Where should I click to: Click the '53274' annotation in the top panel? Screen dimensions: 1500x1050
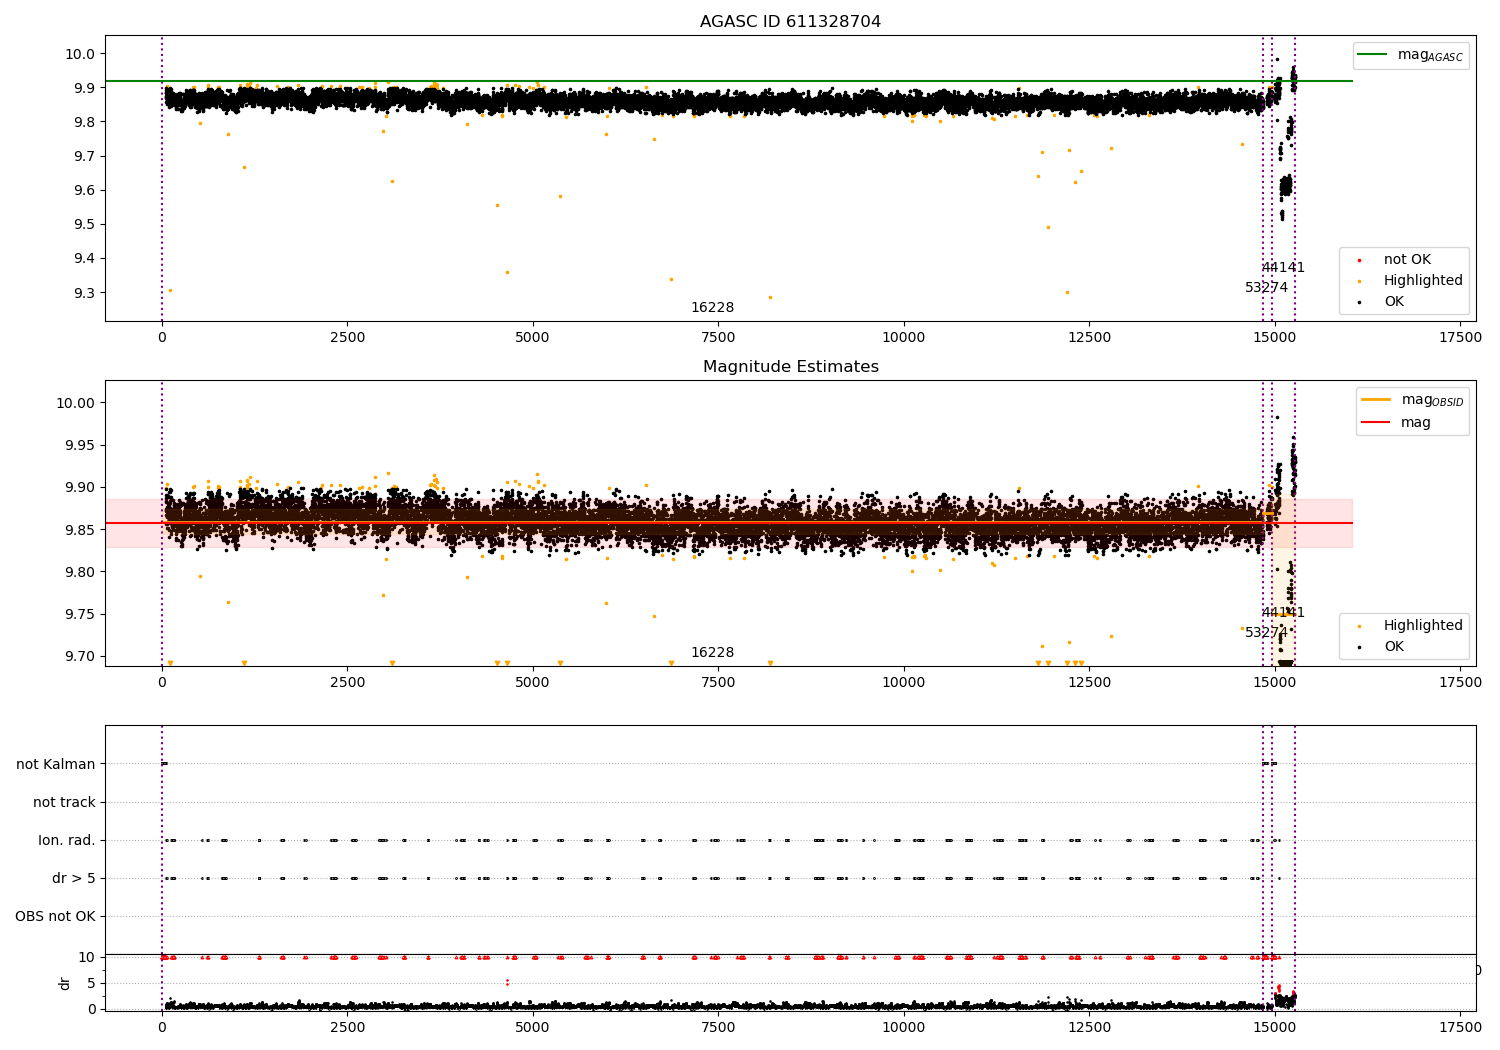1266,288
